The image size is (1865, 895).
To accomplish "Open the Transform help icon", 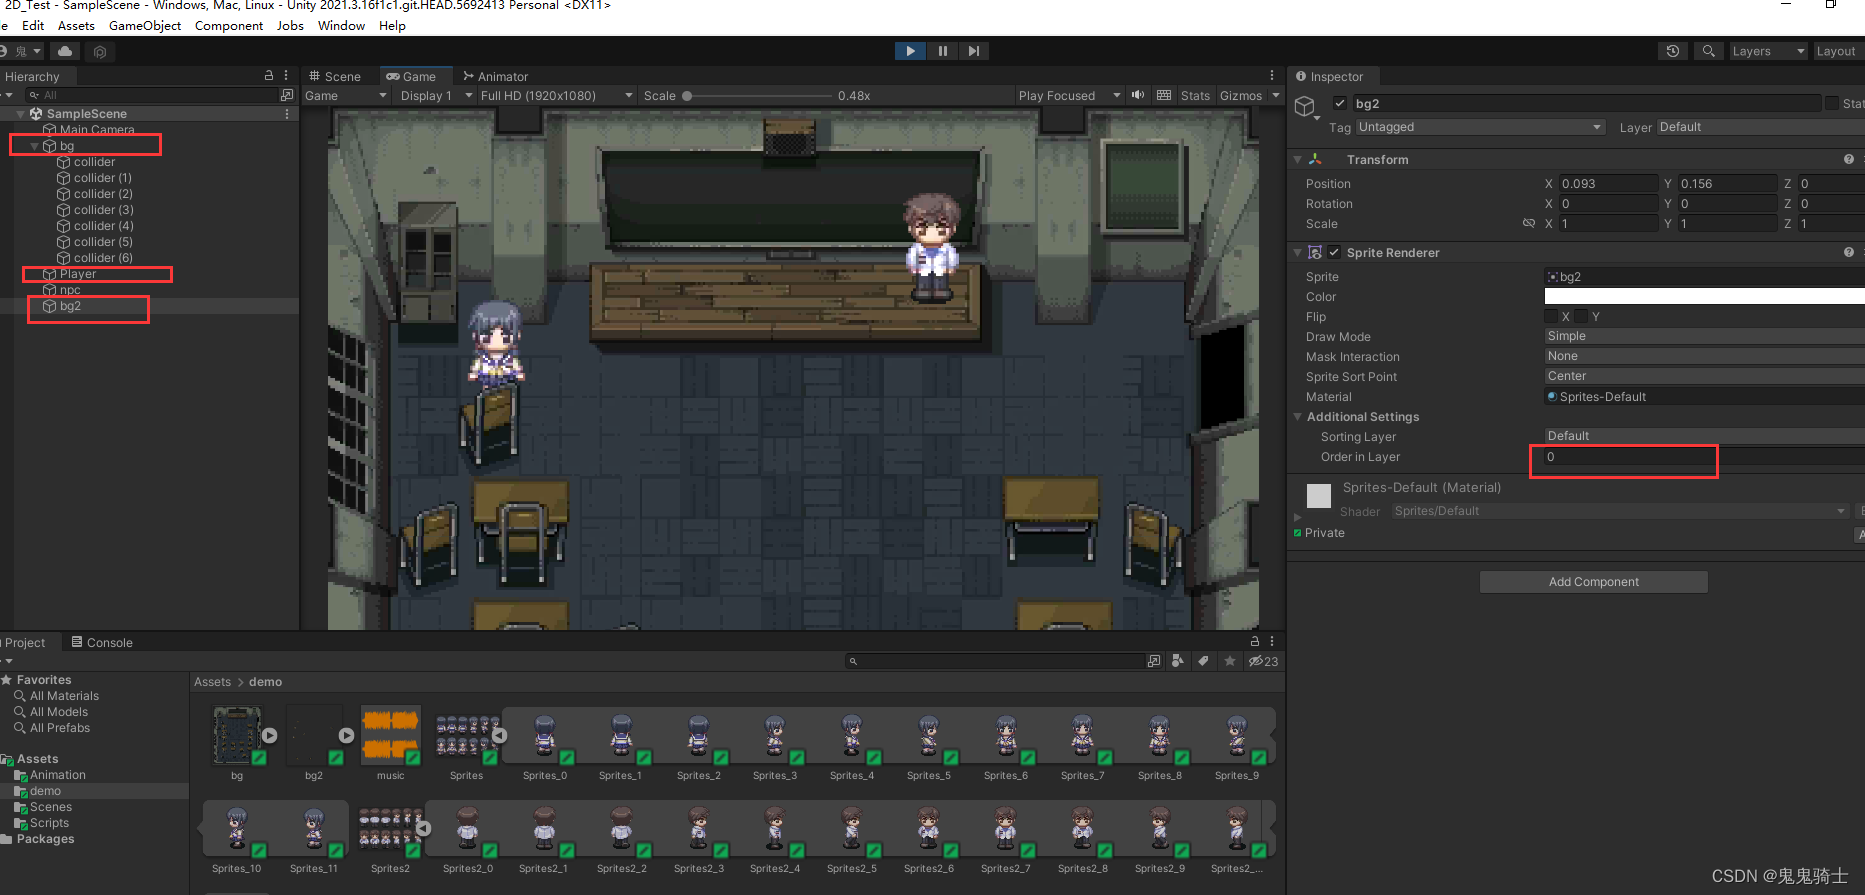I will point(1849,160).
